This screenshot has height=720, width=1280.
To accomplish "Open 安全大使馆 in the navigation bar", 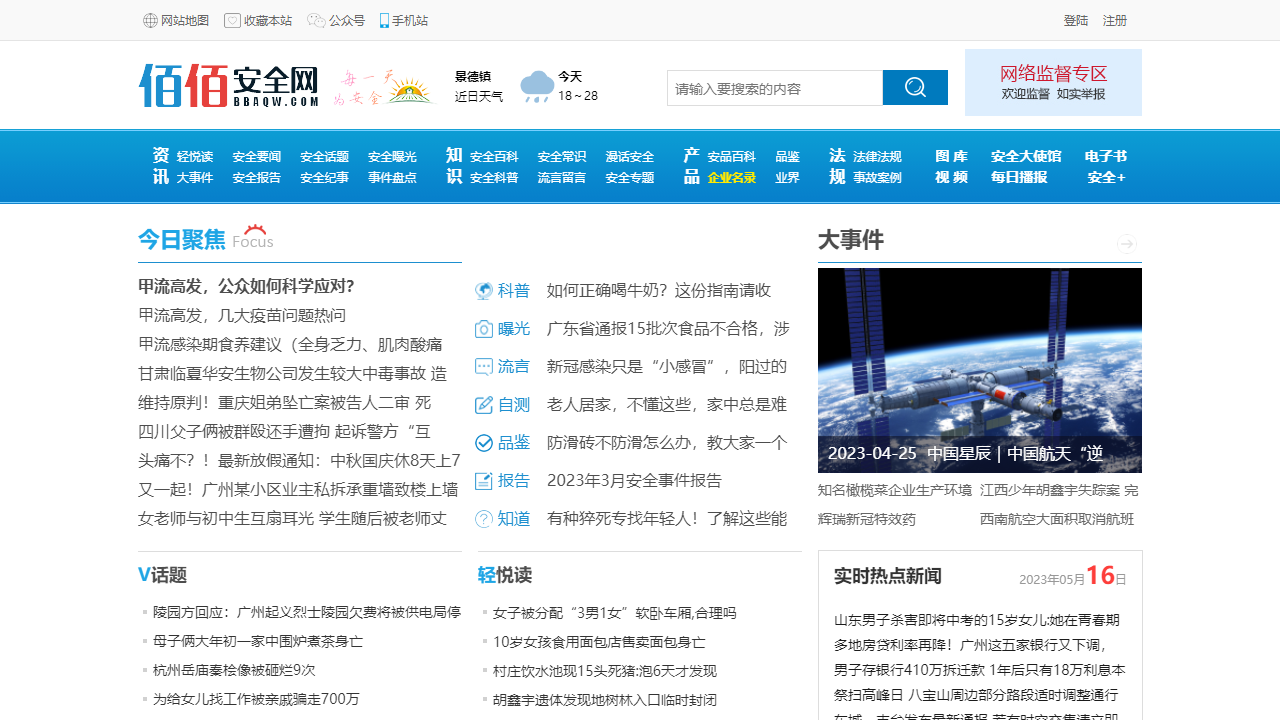I will coord(1026,157).
